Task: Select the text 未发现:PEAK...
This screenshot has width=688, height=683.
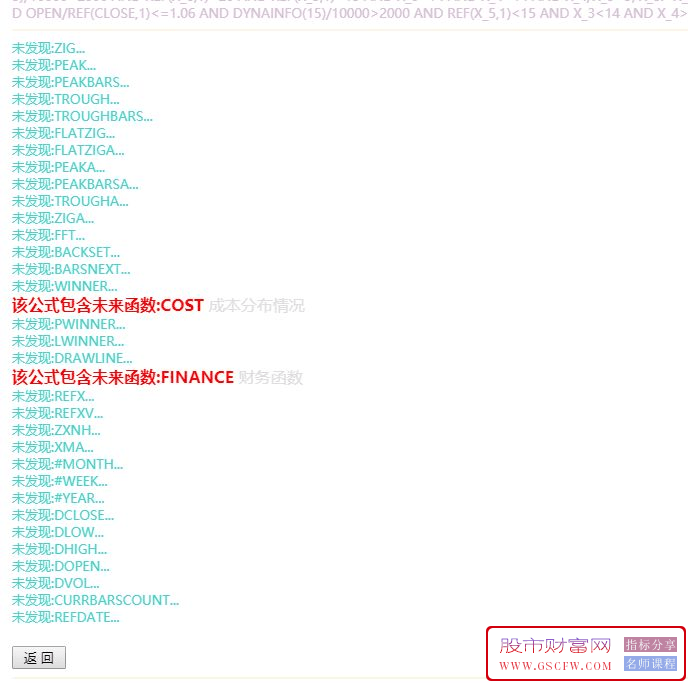Action: [54, 65]
